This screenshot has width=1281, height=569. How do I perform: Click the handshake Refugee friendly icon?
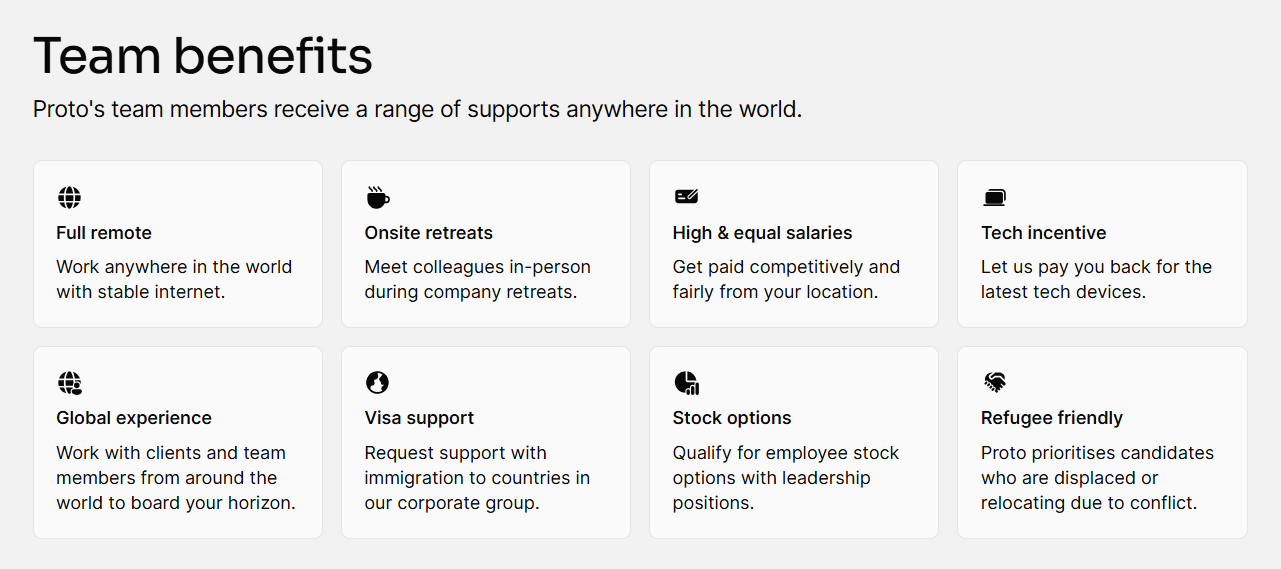994,382
